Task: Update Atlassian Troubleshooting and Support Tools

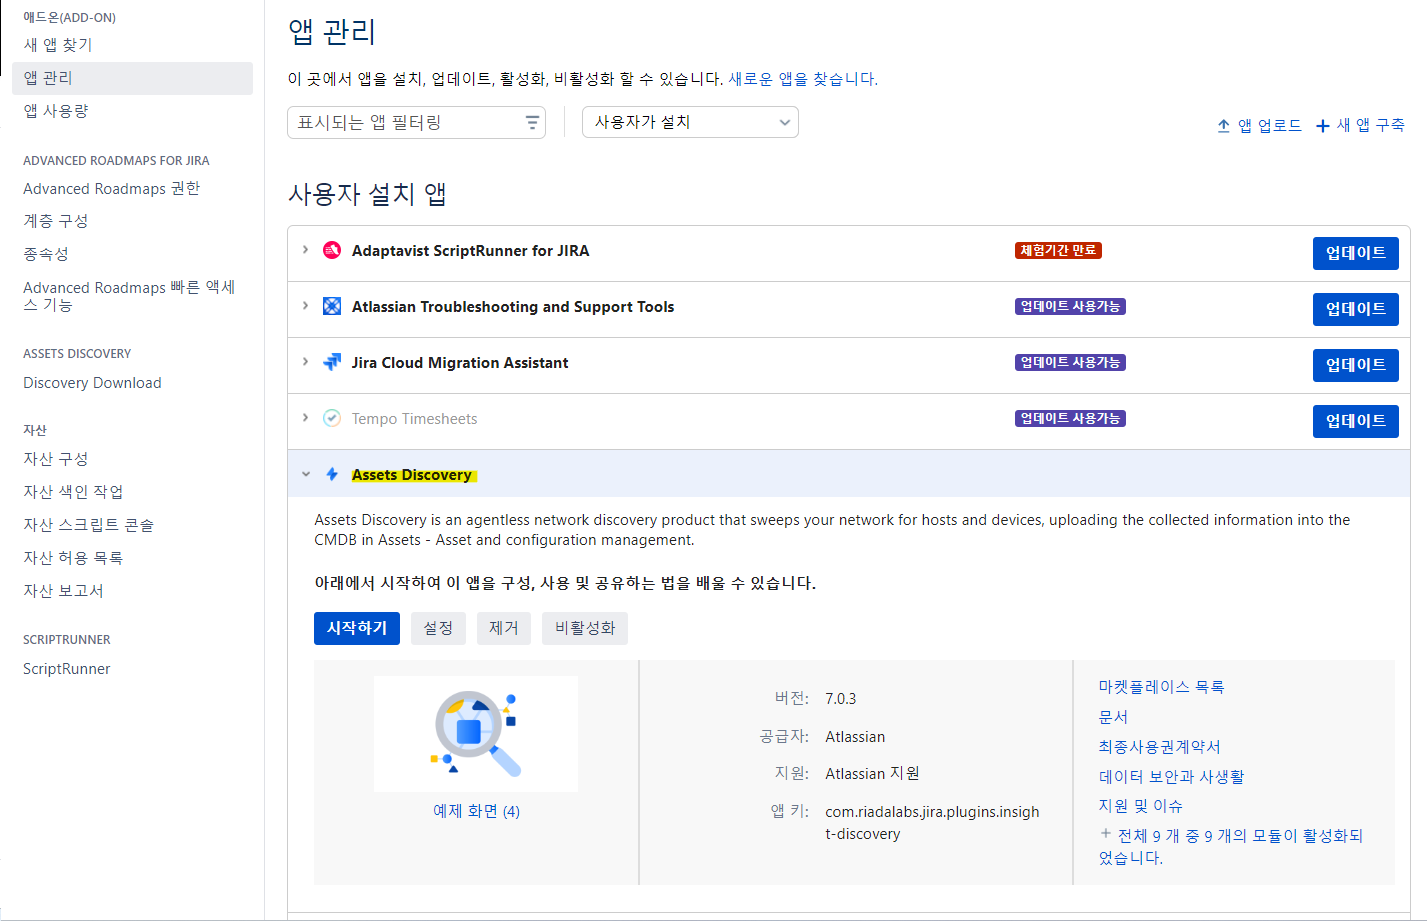Action: [x=1355, y=309]
